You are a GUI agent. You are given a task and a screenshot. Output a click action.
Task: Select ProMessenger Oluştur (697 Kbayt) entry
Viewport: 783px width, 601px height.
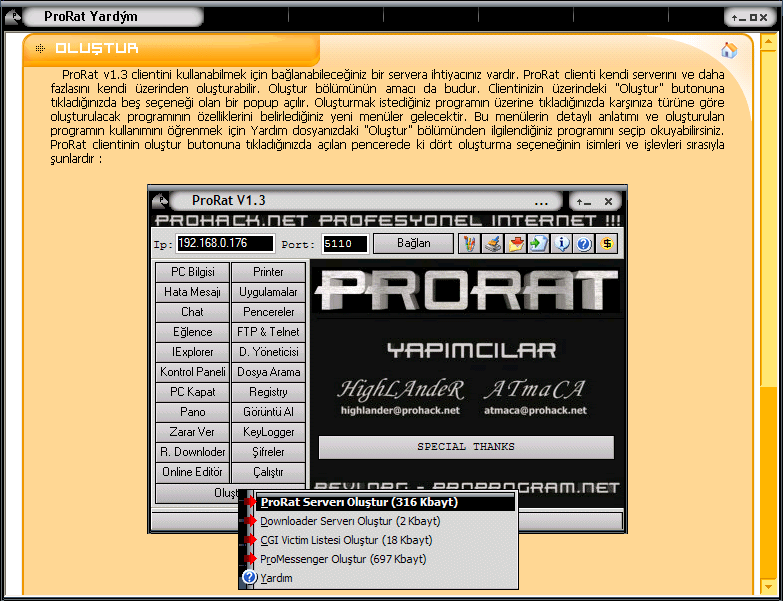click(343, 559)
